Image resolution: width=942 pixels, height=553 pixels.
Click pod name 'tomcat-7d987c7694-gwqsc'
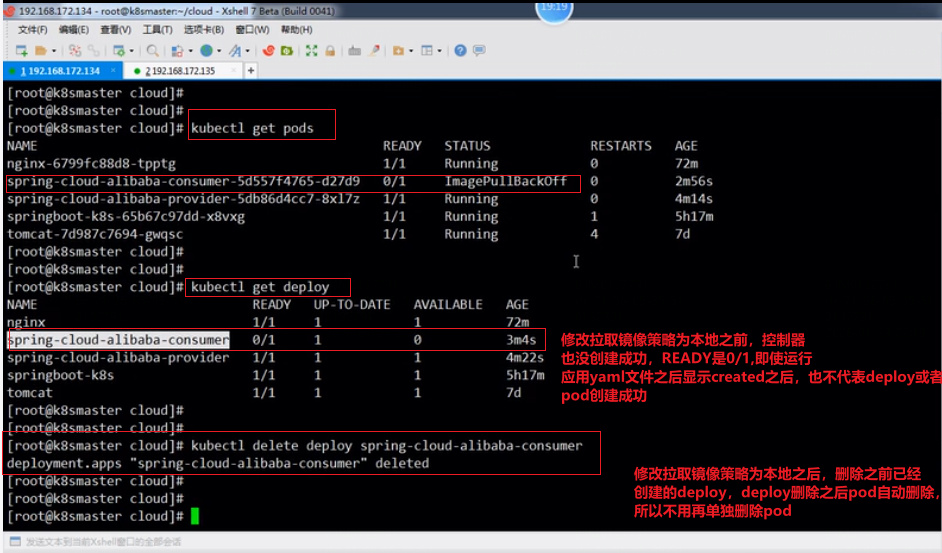point(95,234)
